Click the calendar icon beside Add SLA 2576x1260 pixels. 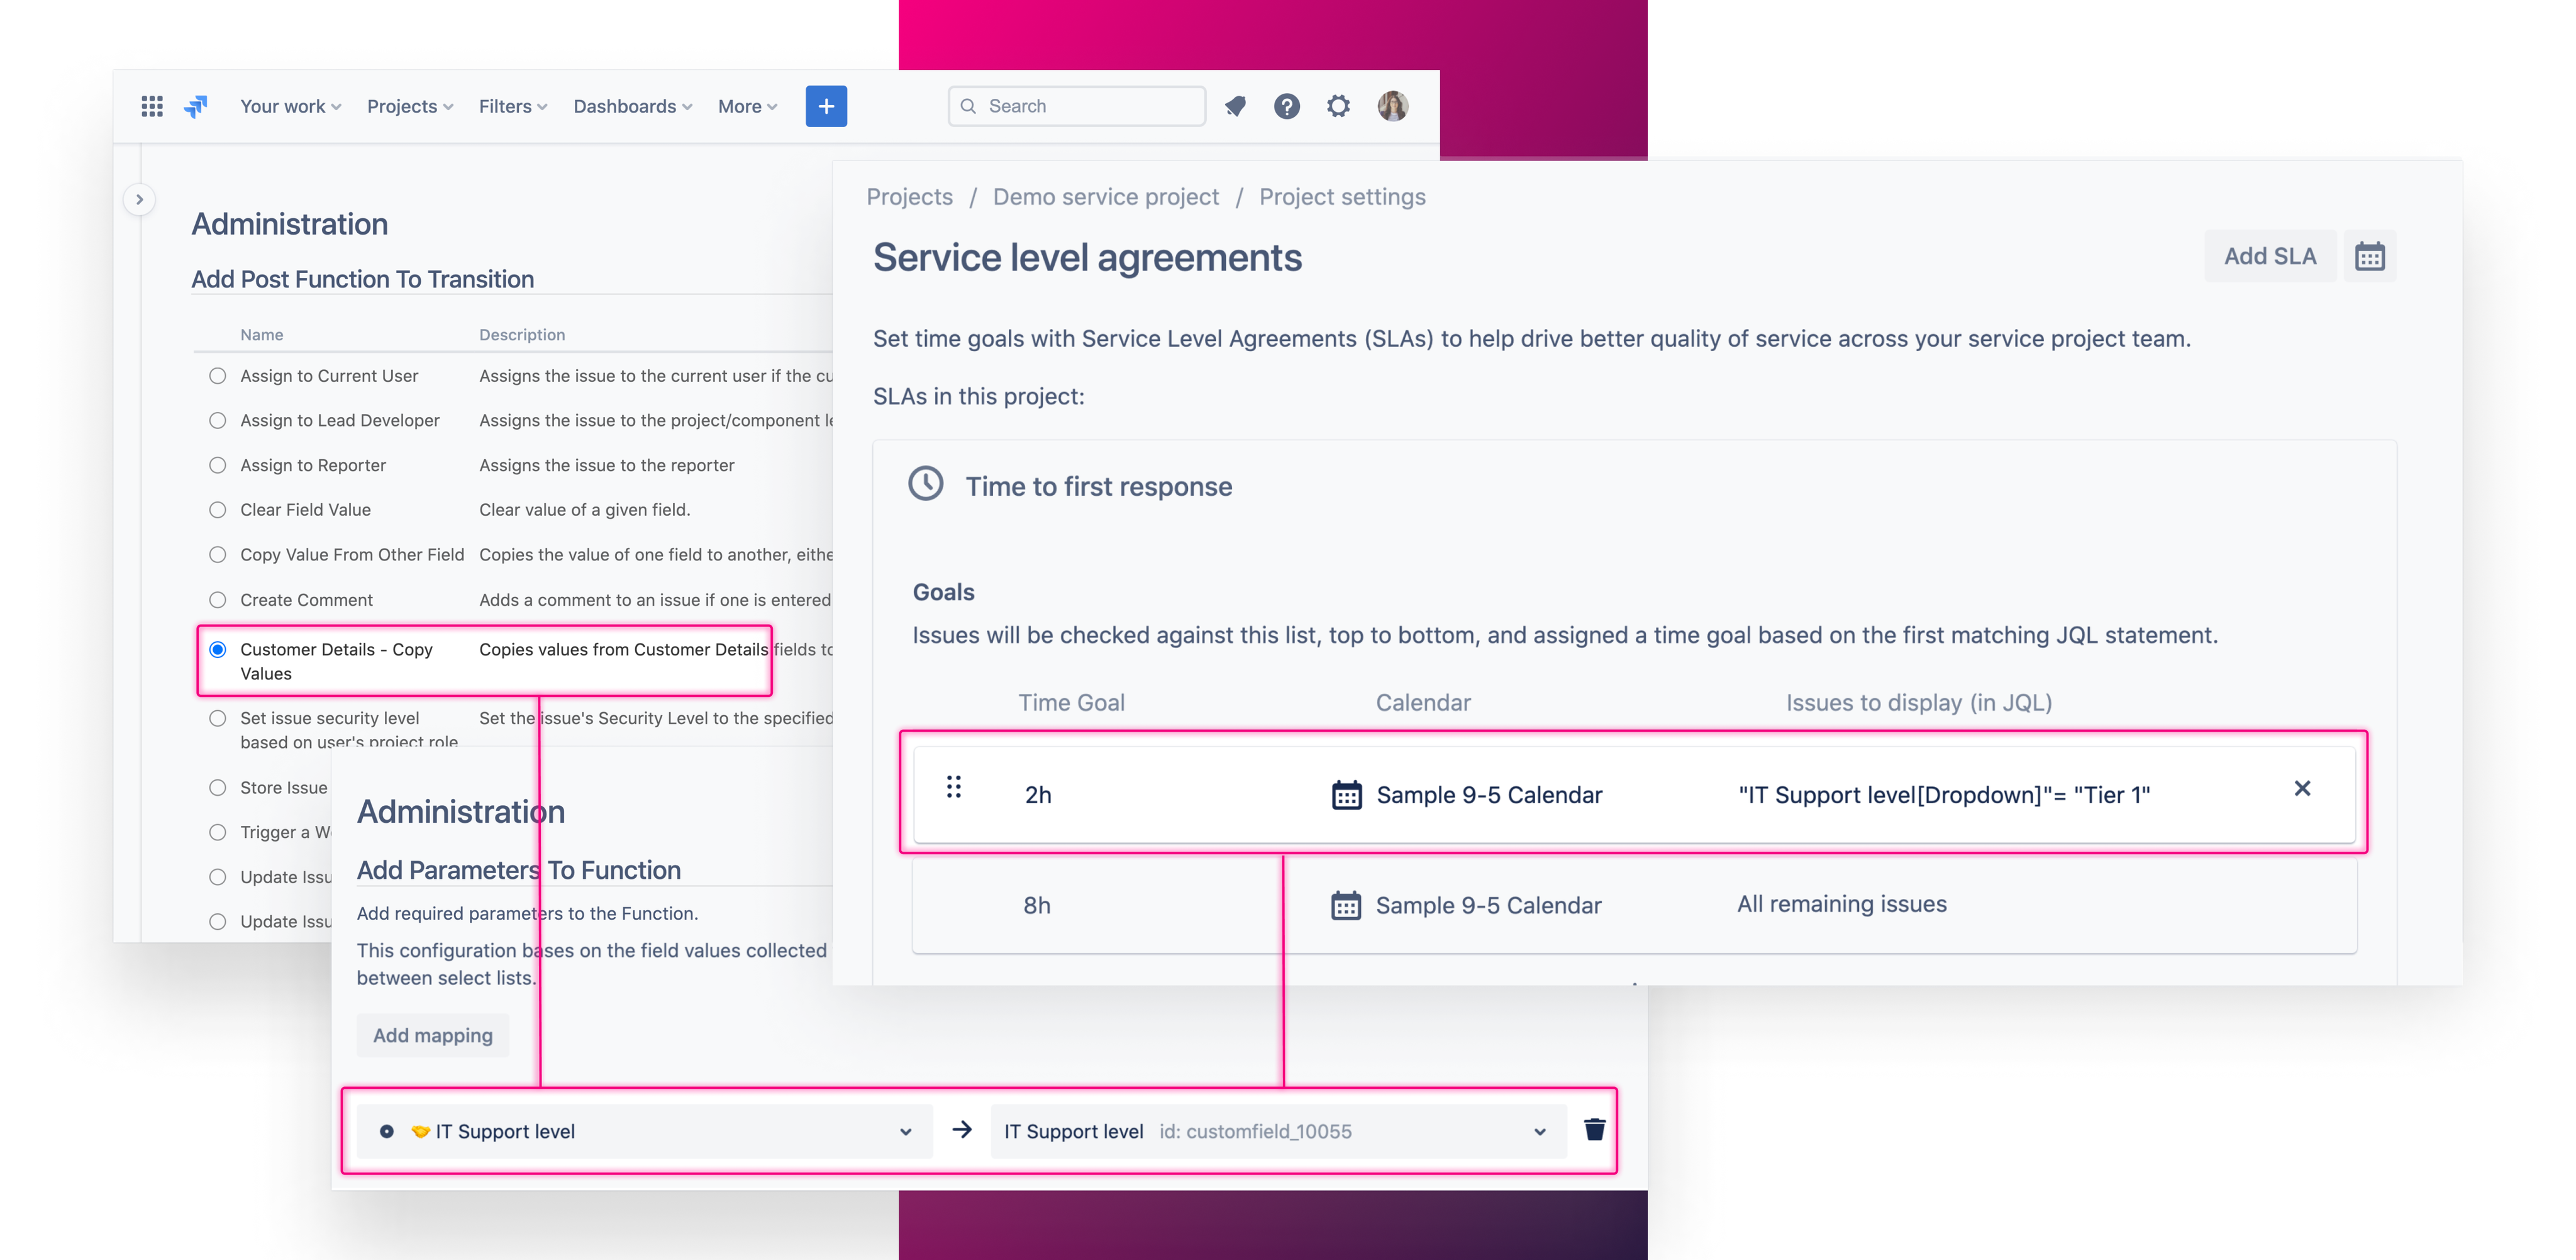pyautogui.click(x=2369, y=257)
